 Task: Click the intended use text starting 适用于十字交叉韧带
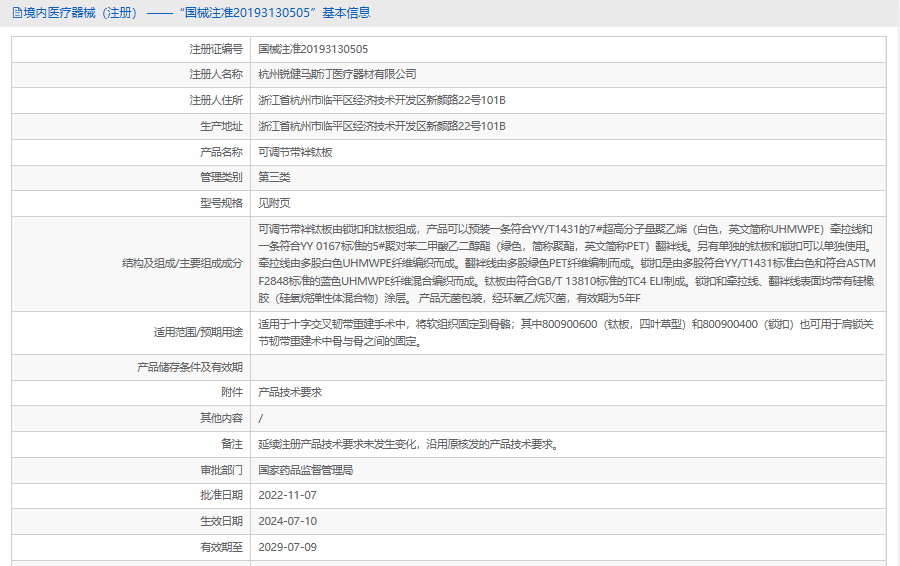566,332
